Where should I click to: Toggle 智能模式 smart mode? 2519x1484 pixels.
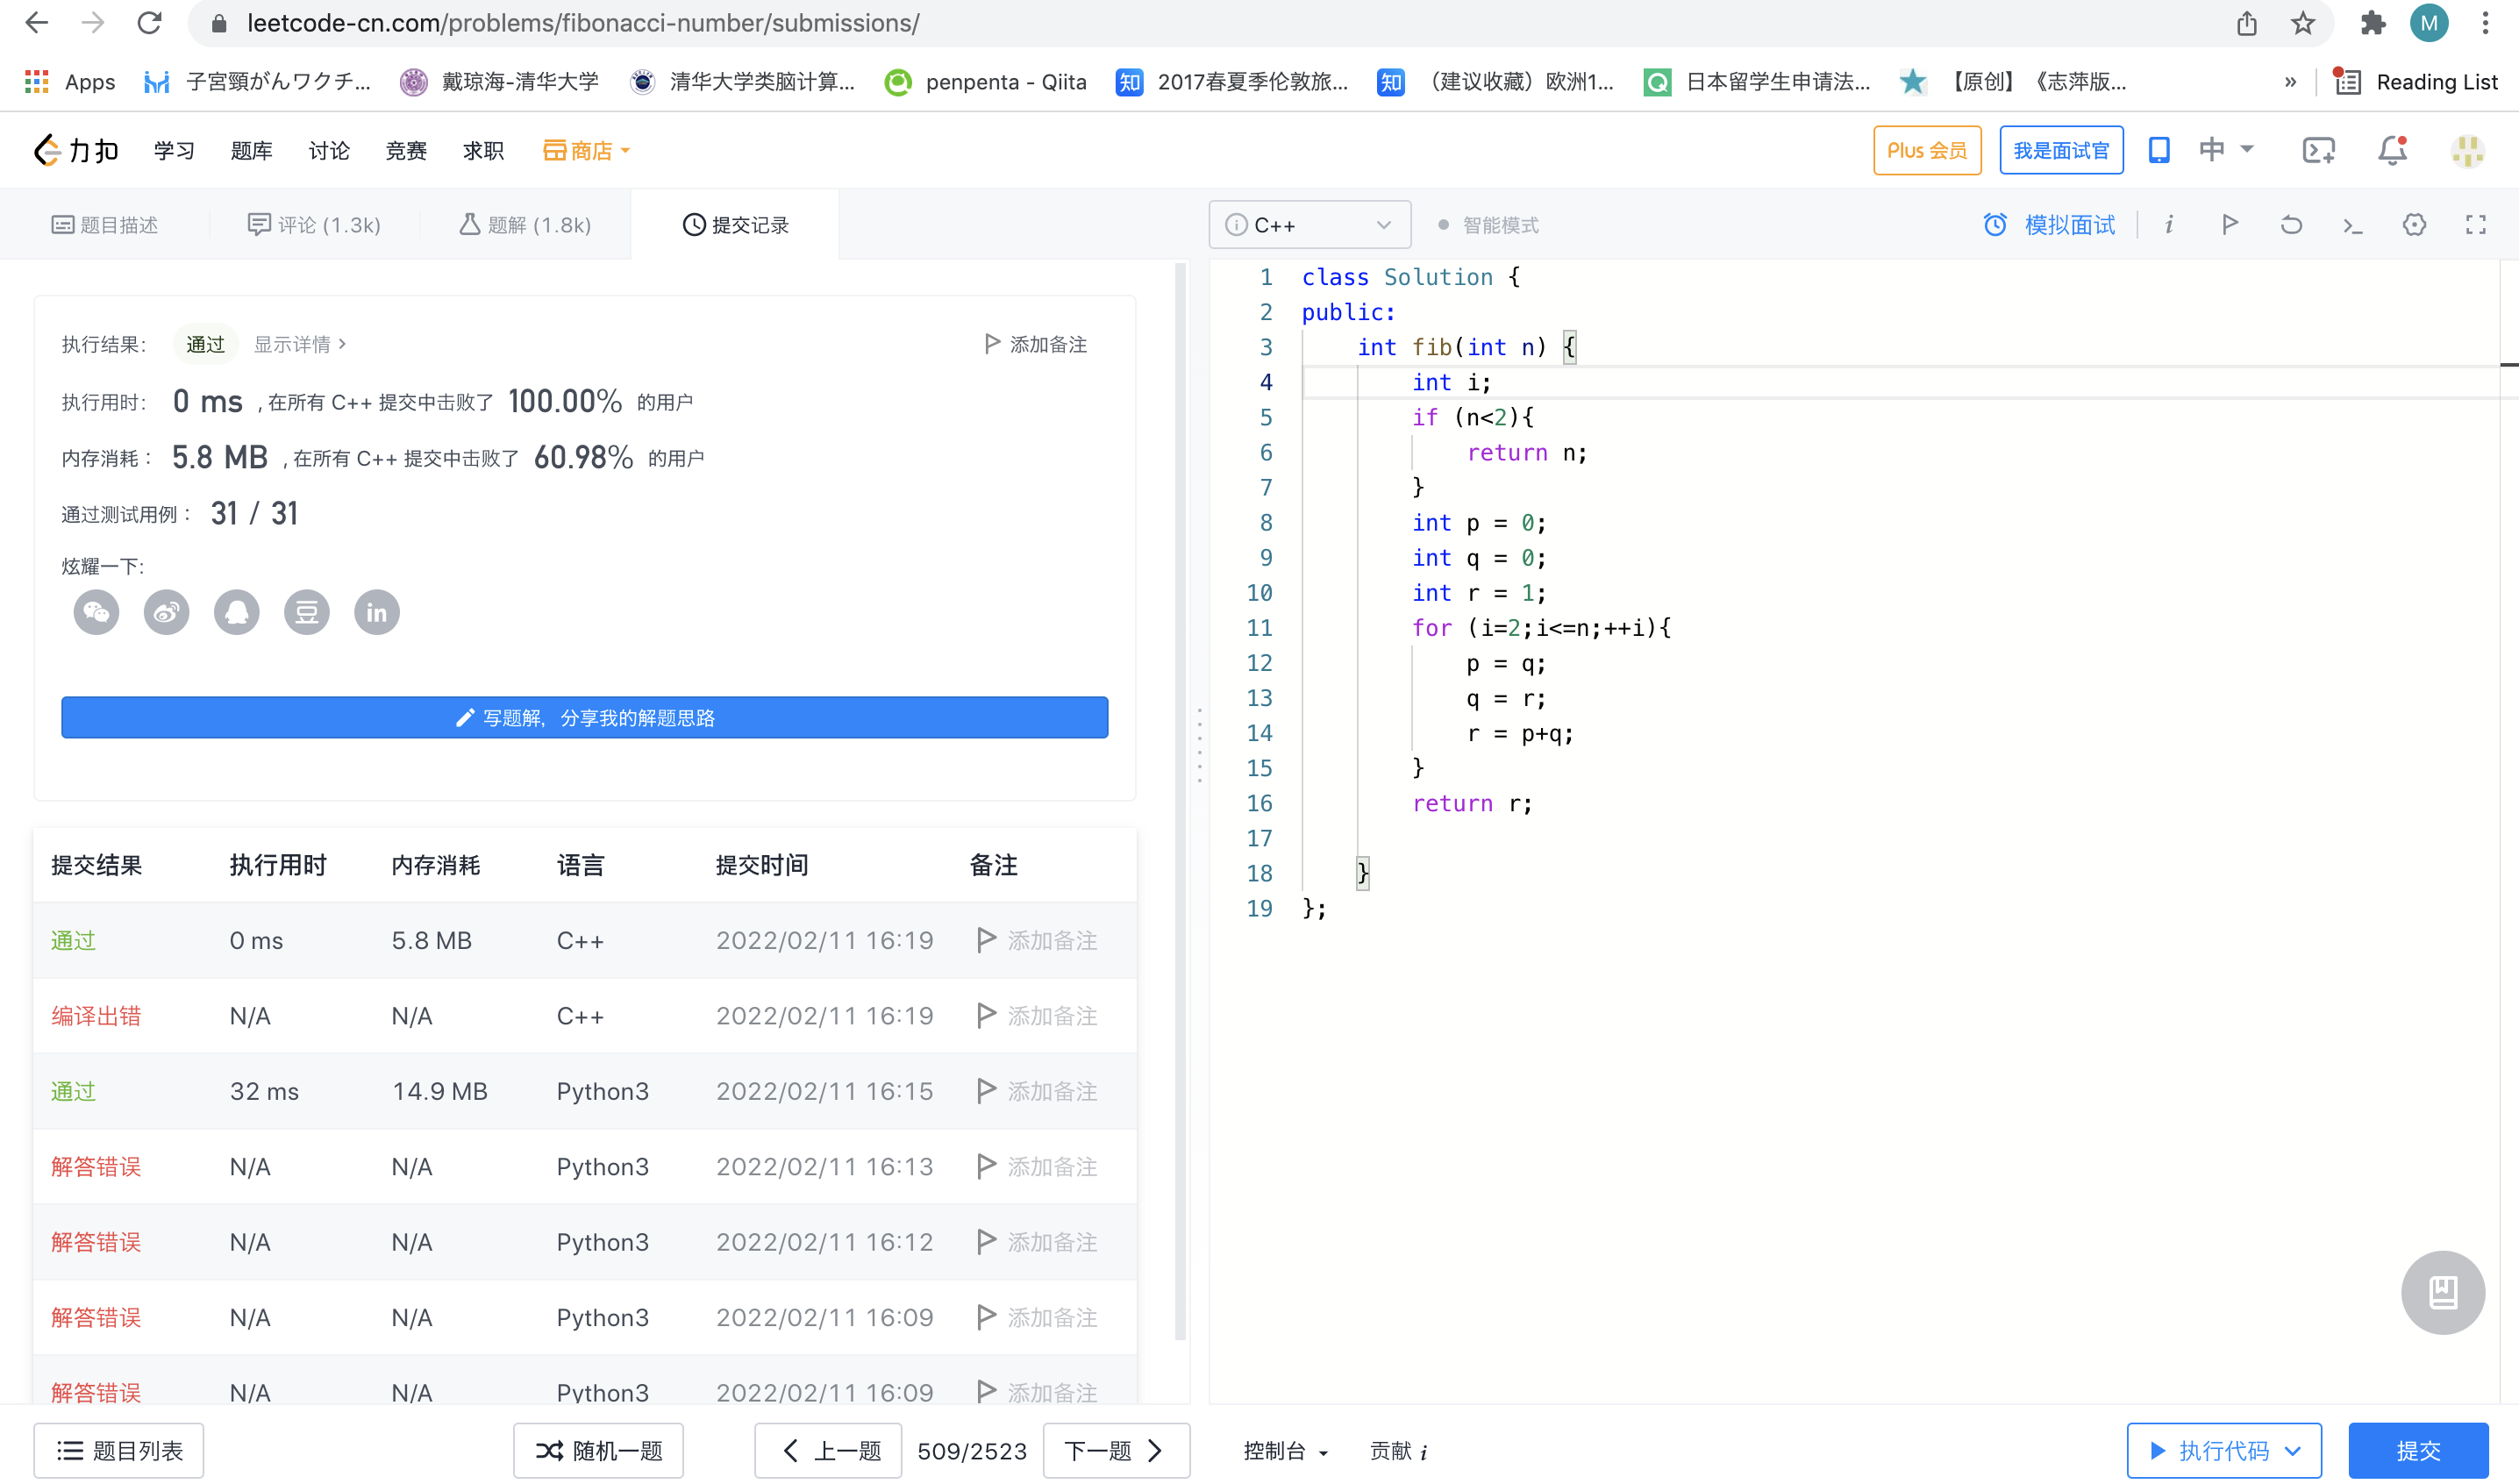(1488, 225)
